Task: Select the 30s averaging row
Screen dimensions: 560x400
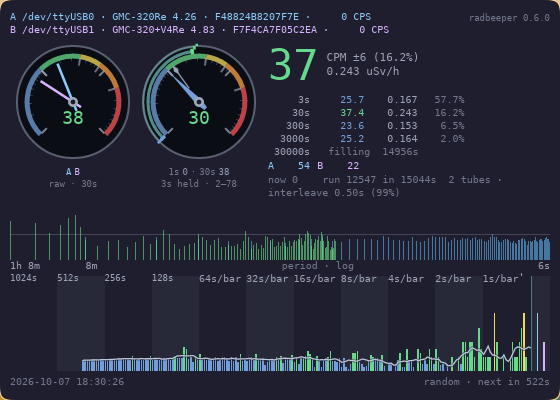Action: 379,113
